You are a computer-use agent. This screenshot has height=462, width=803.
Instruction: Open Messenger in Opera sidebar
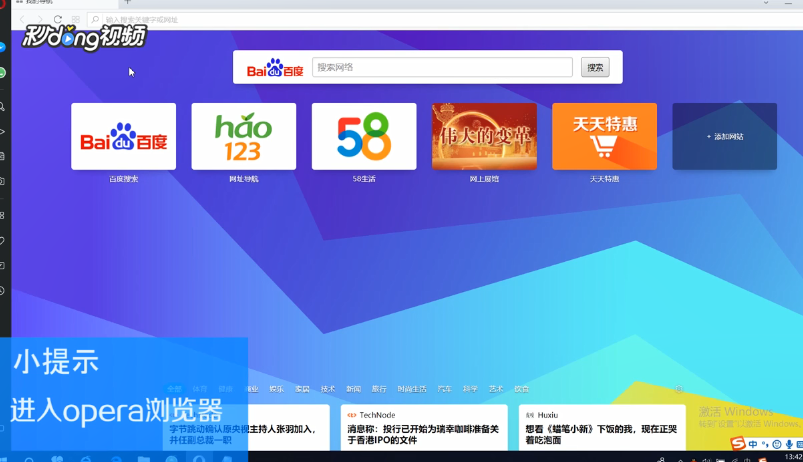[2, 48]
